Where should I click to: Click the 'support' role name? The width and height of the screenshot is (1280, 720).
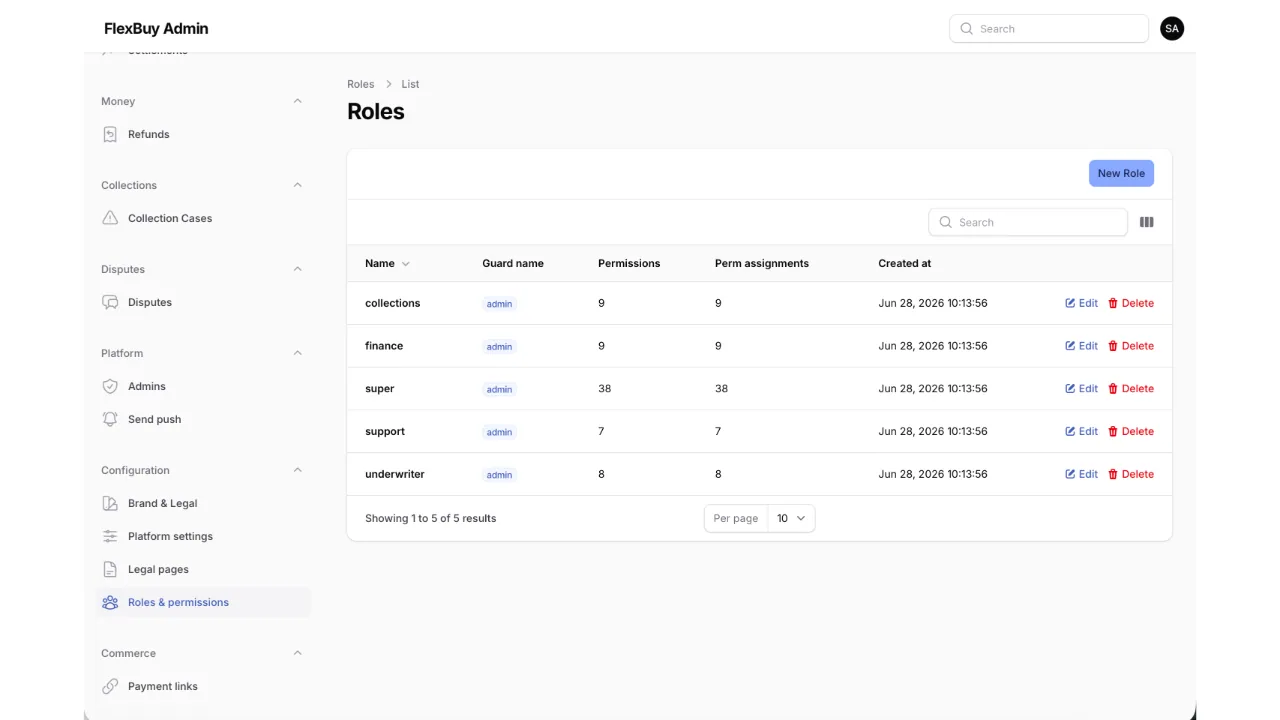385,432
